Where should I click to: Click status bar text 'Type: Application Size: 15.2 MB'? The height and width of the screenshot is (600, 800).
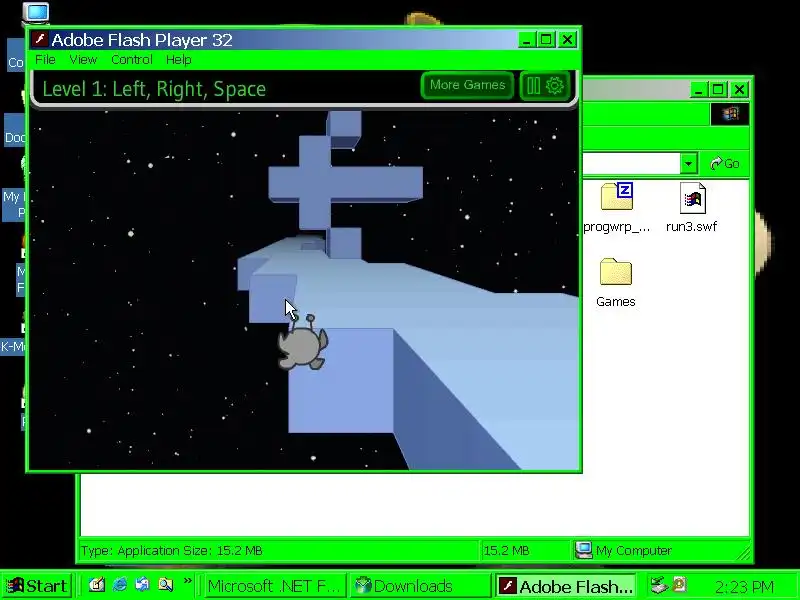coord(171,551)
